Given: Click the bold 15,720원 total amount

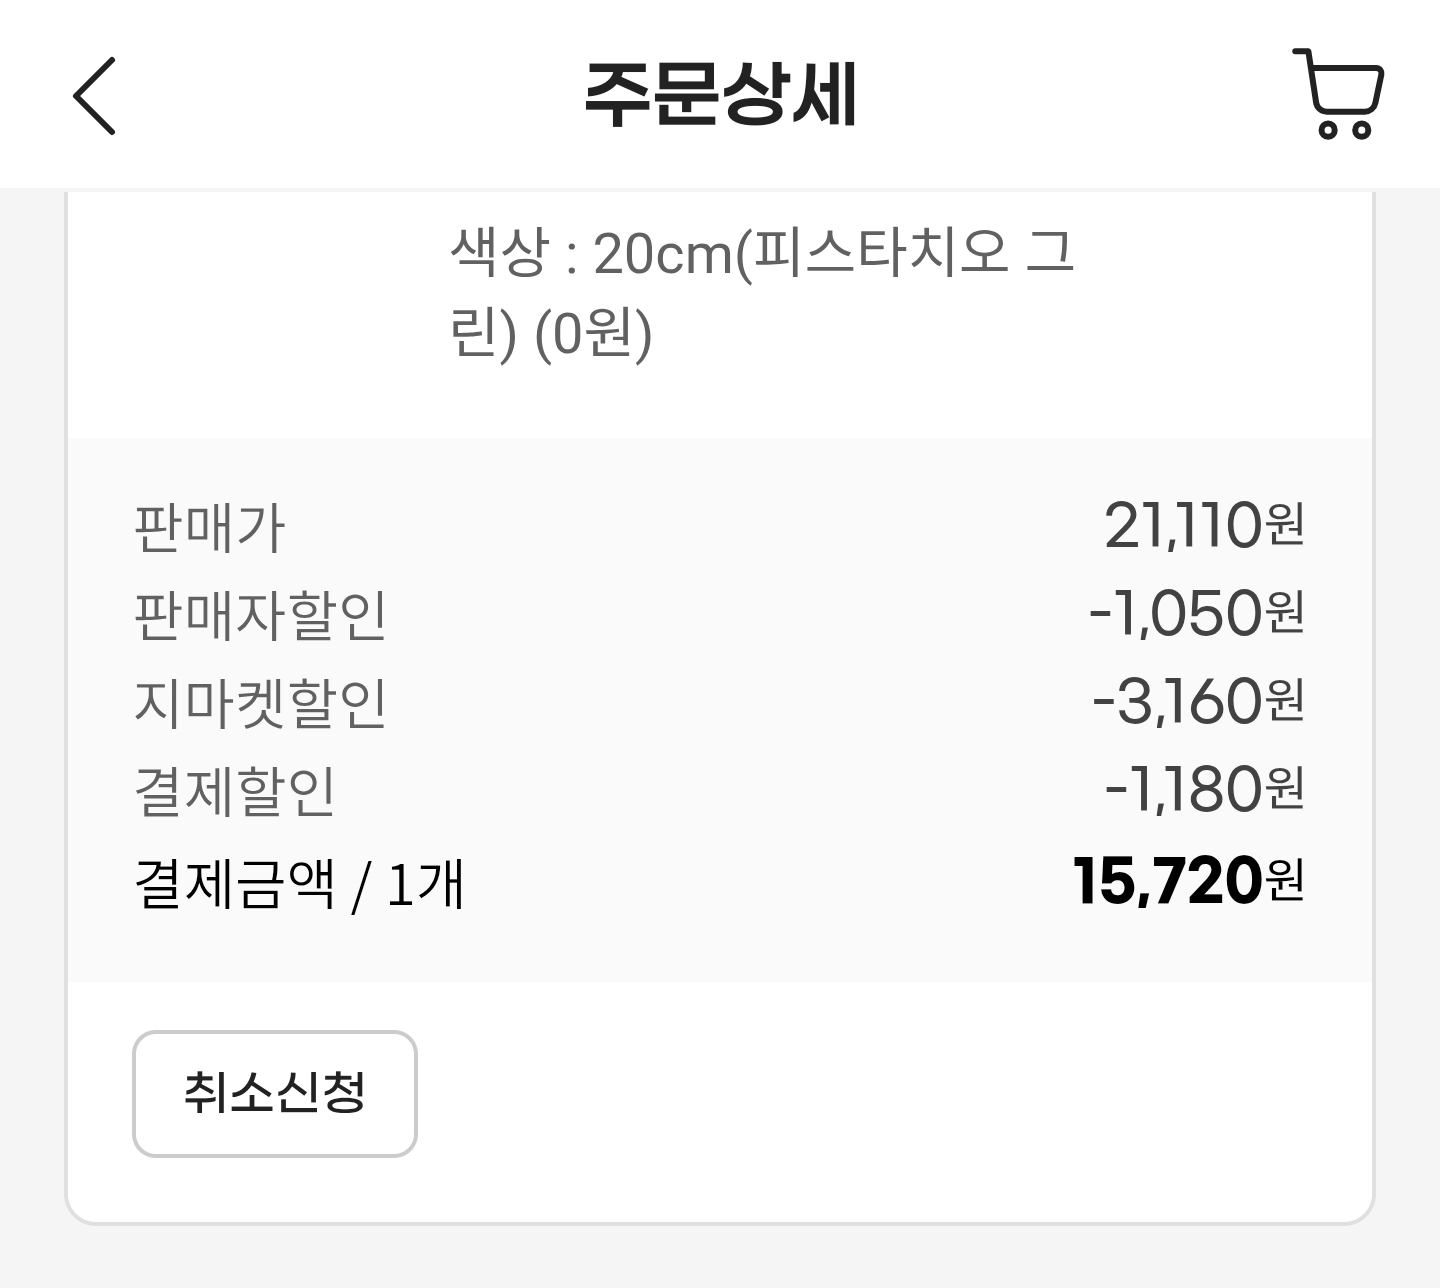Looking at the screenshot, I should pyautogui.click(x=1188, y=881).
